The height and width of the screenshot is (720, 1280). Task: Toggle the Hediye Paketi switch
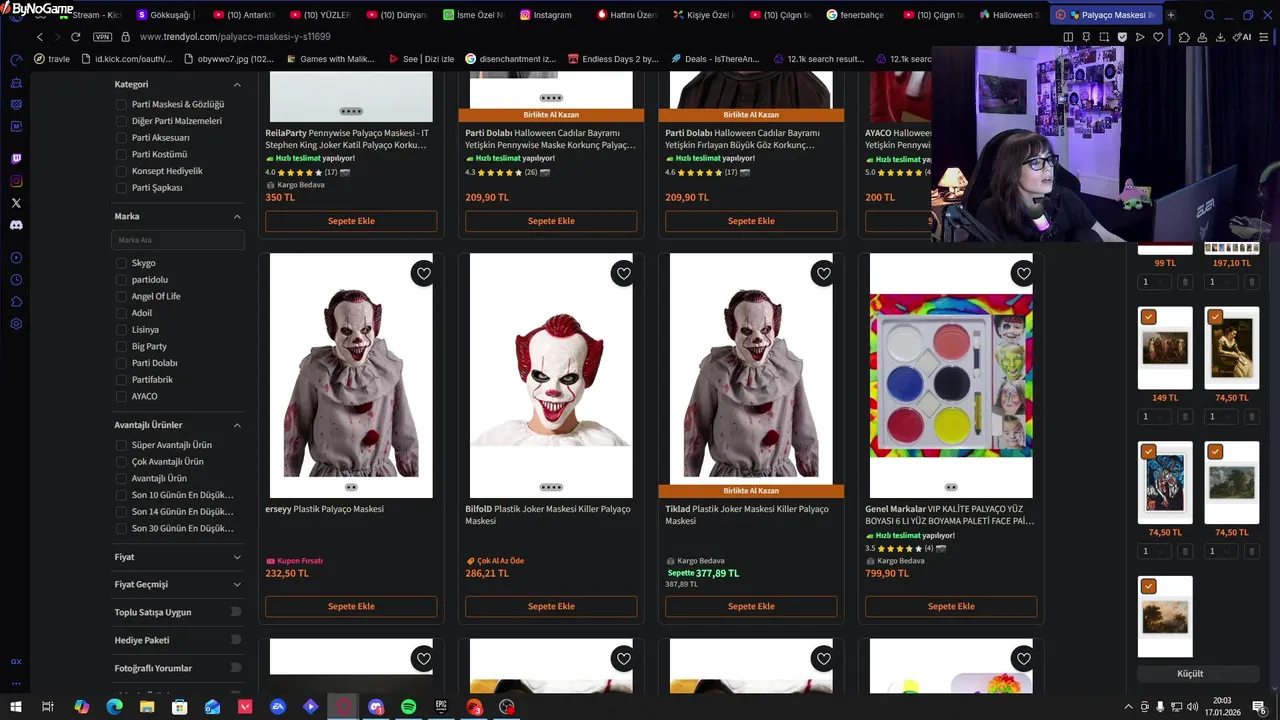point(236,639)
